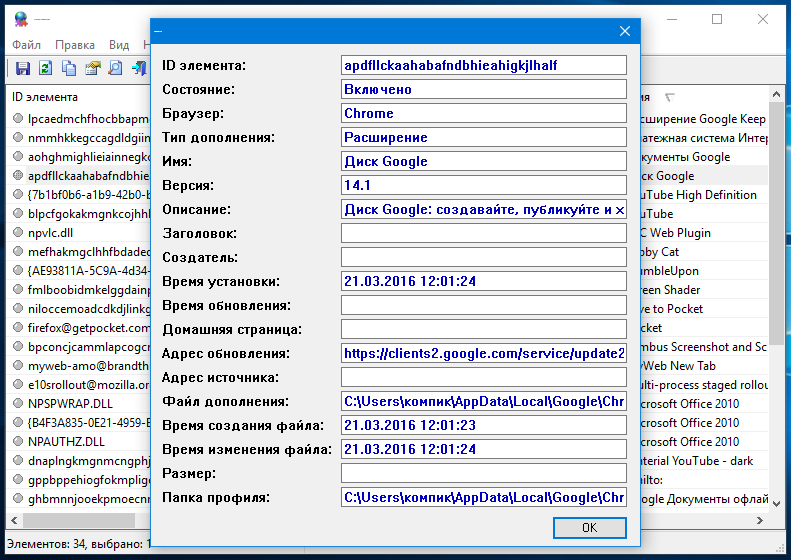Click the ID элемента value field in dialog

(484, 65)
